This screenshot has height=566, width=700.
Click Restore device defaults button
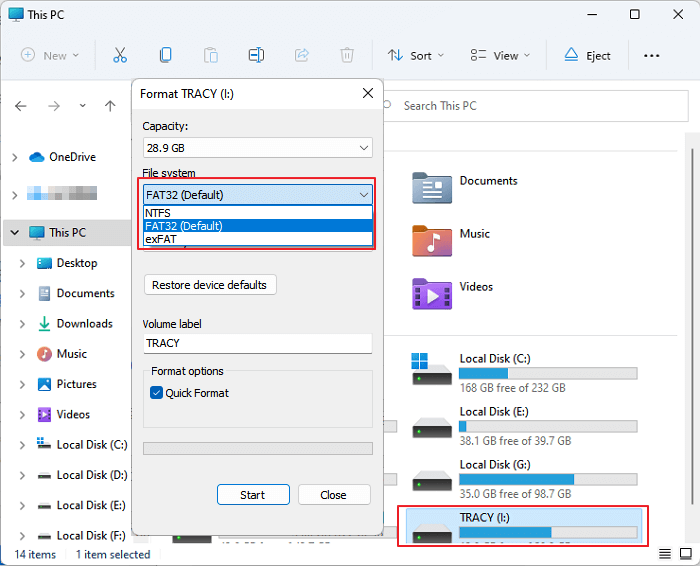[x=210, y=285]
